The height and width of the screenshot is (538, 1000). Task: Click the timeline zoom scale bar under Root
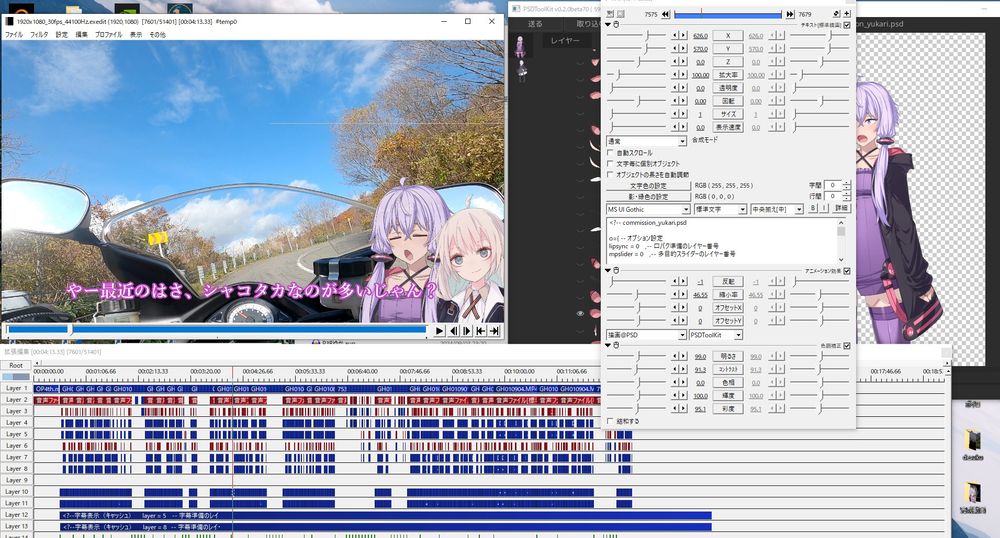point(16,377)
